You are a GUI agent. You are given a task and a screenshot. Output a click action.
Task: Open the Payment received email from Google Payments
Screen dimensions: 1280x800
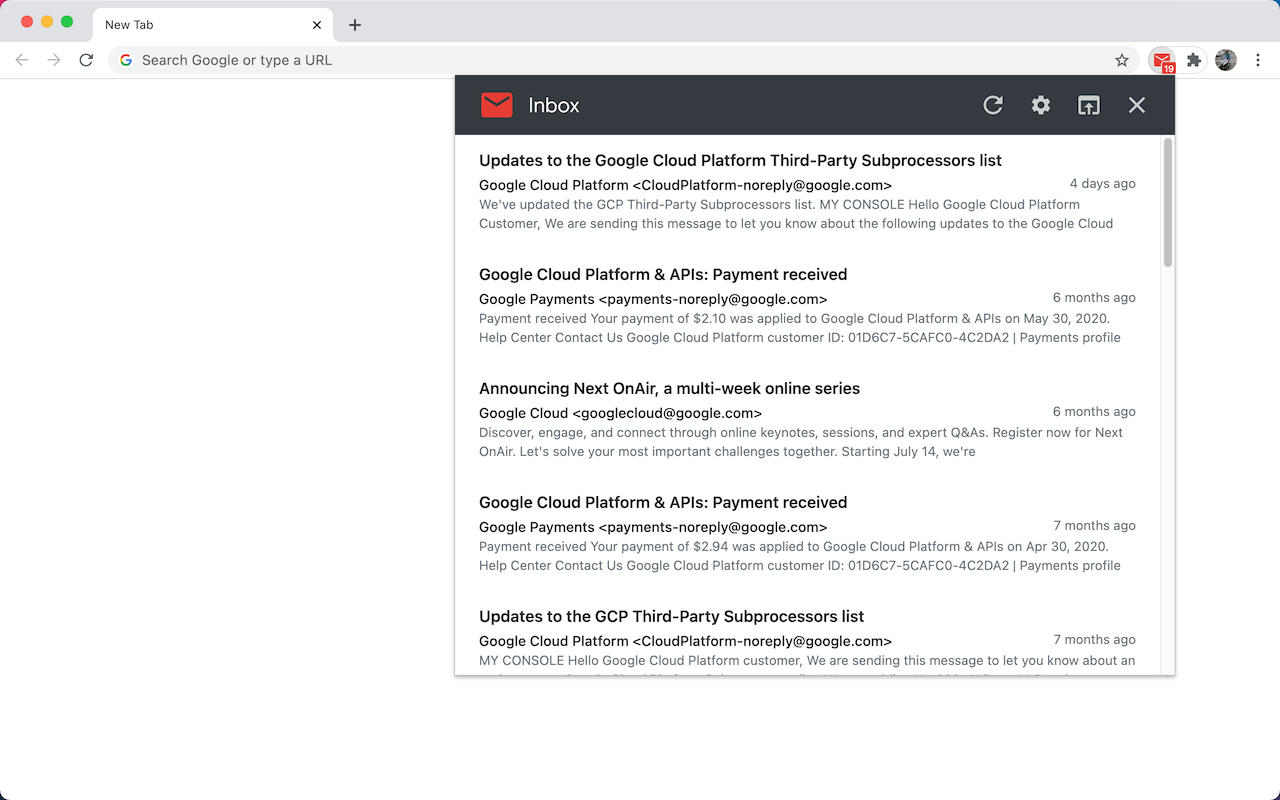(662, 274)
